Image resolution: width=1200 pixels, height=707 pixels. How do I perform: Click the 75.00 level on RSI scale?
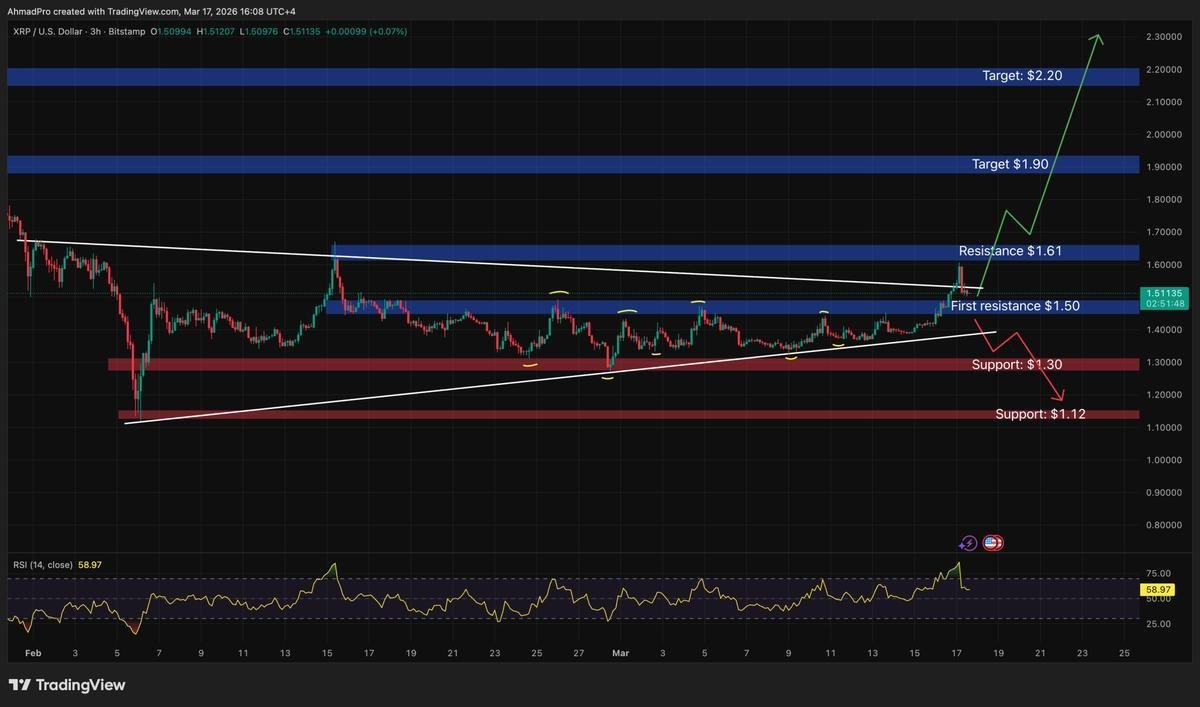[1156, 576]
